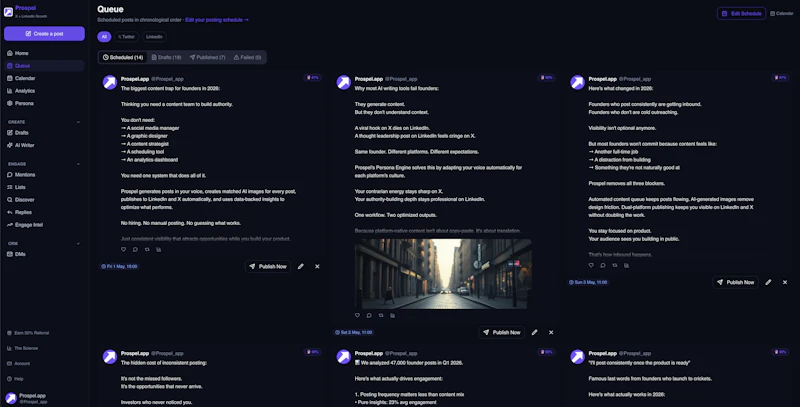This screenshot has width=800, height=407.
Task: Click the Prospel.app profile at sidebar bottom
Action: pos(26,398)
